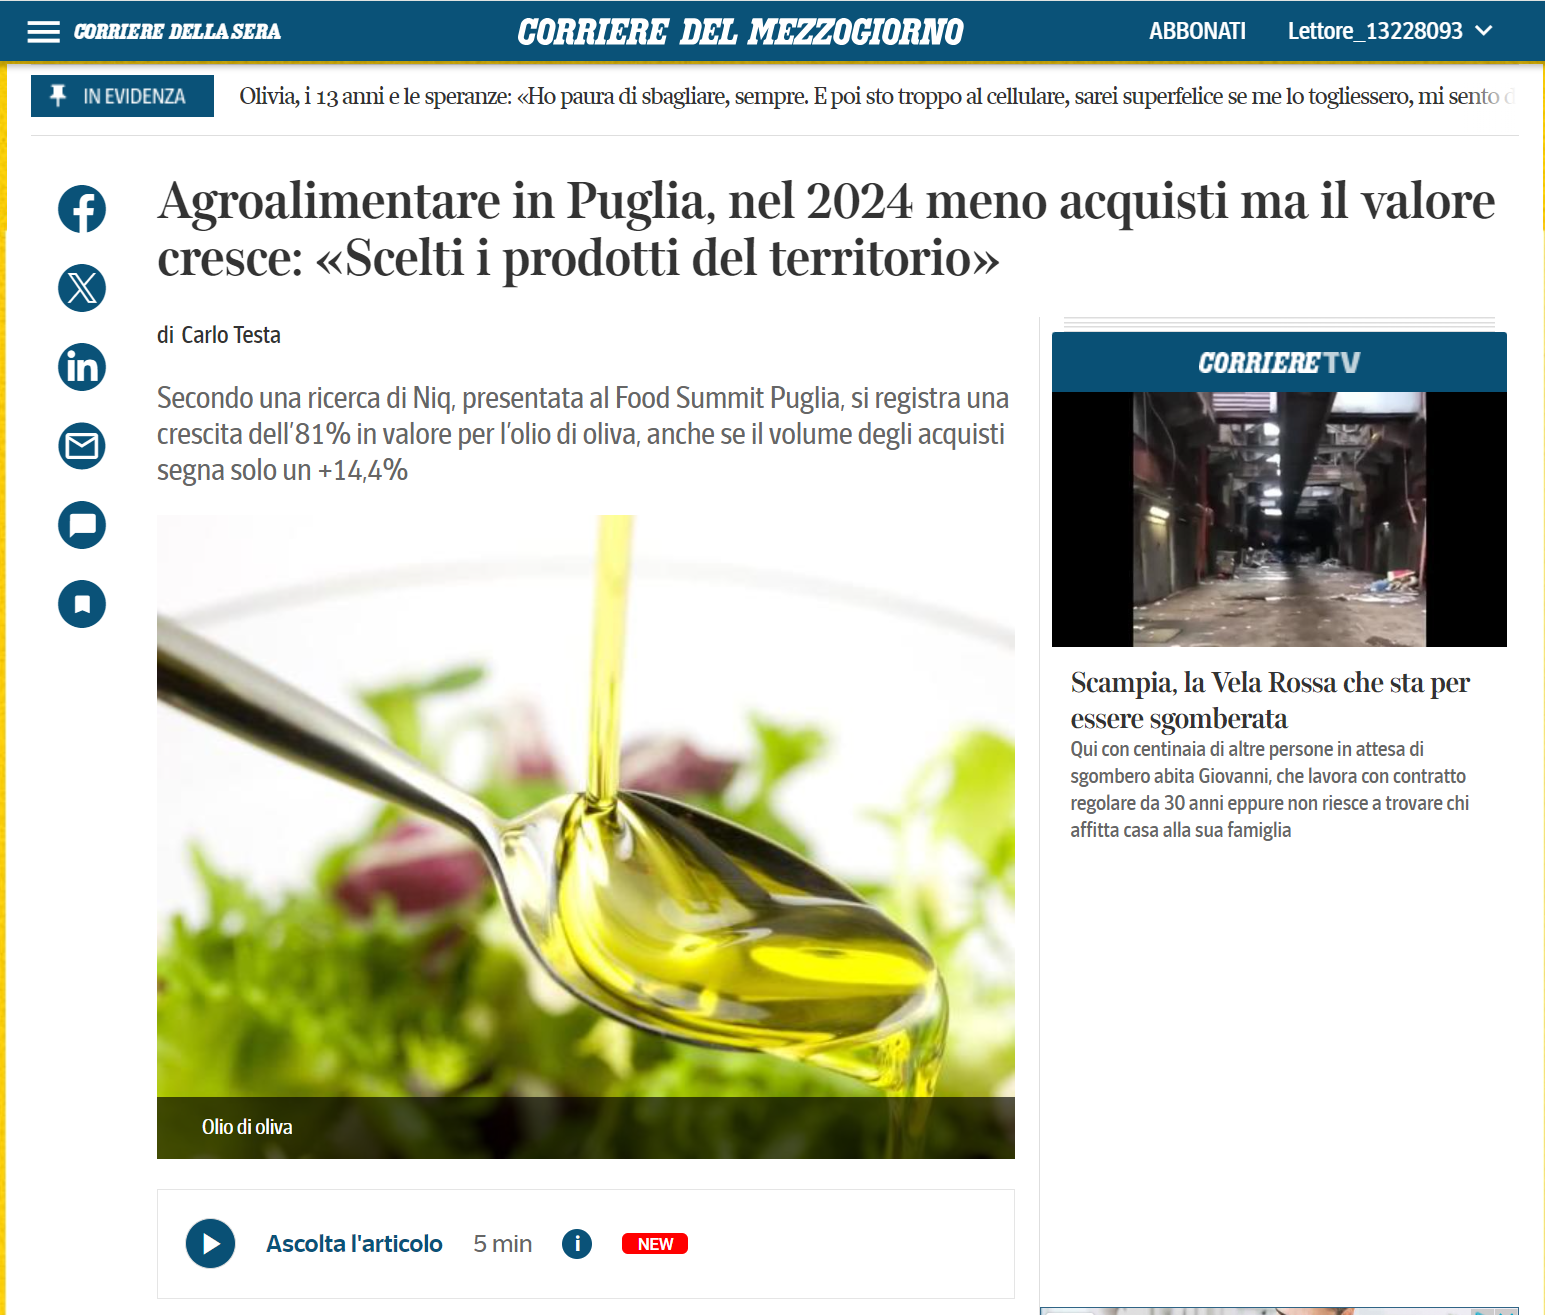1545x1315 pixels.
Task: Share article on Facebook
Action: [82, 209]
